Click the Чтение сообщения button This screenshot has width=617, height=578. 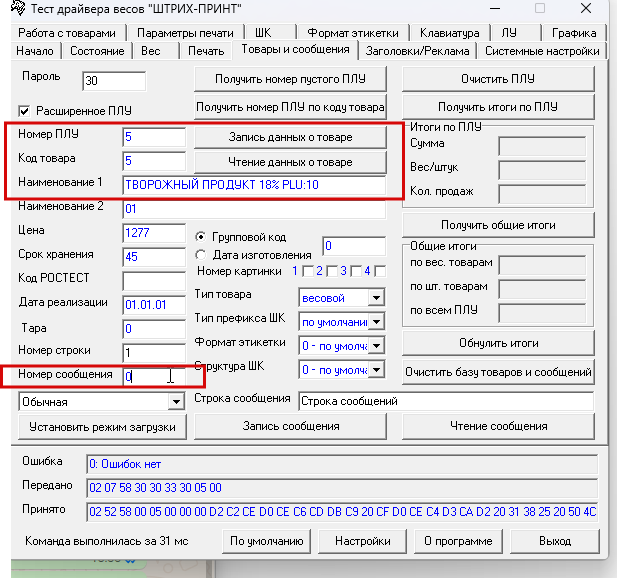pyautogui.click(x=498, y=427)
